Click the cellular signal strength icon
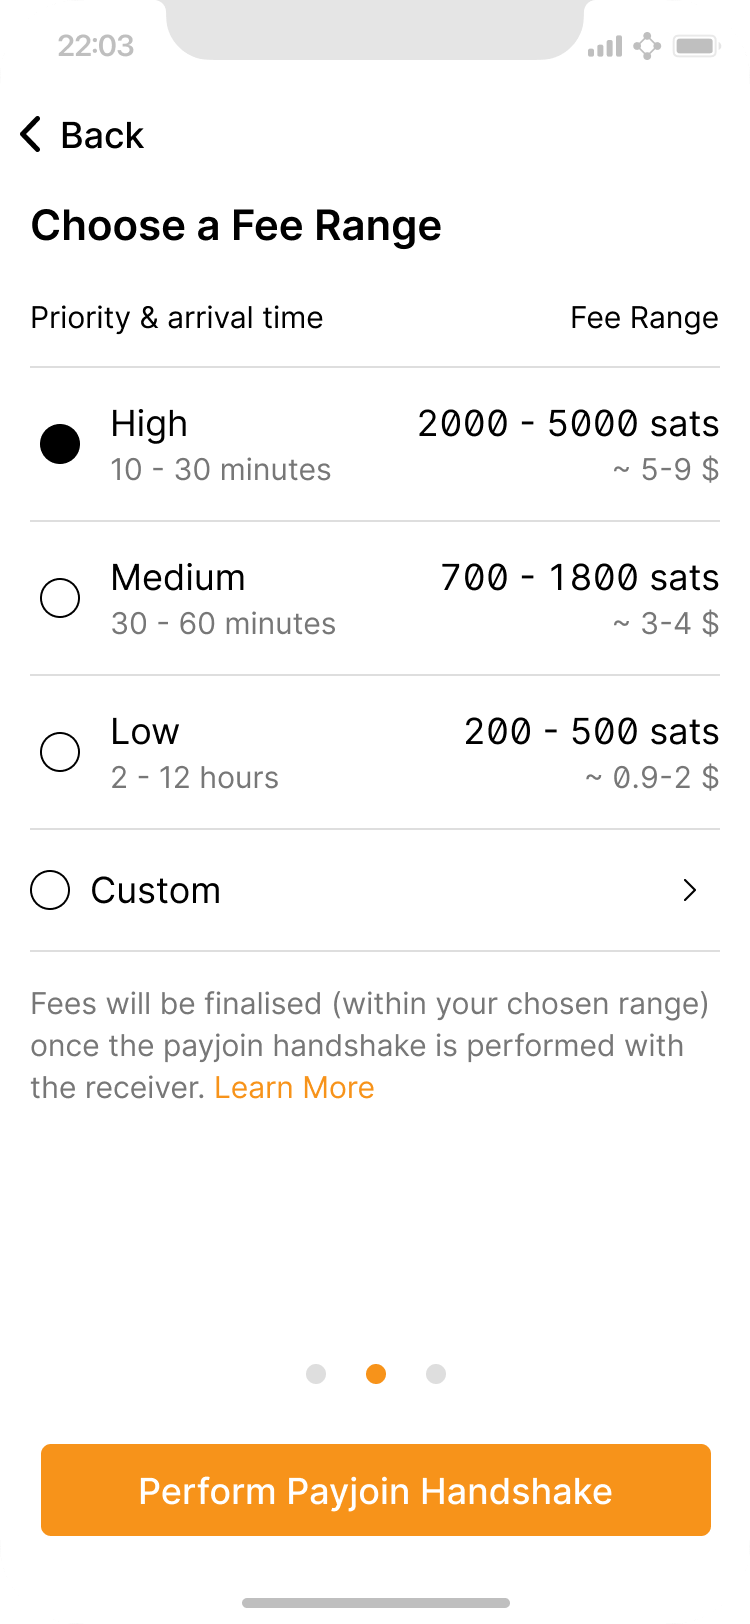Image resolution: width=750 pixels, height=1624 pixels. coord(605,47)
